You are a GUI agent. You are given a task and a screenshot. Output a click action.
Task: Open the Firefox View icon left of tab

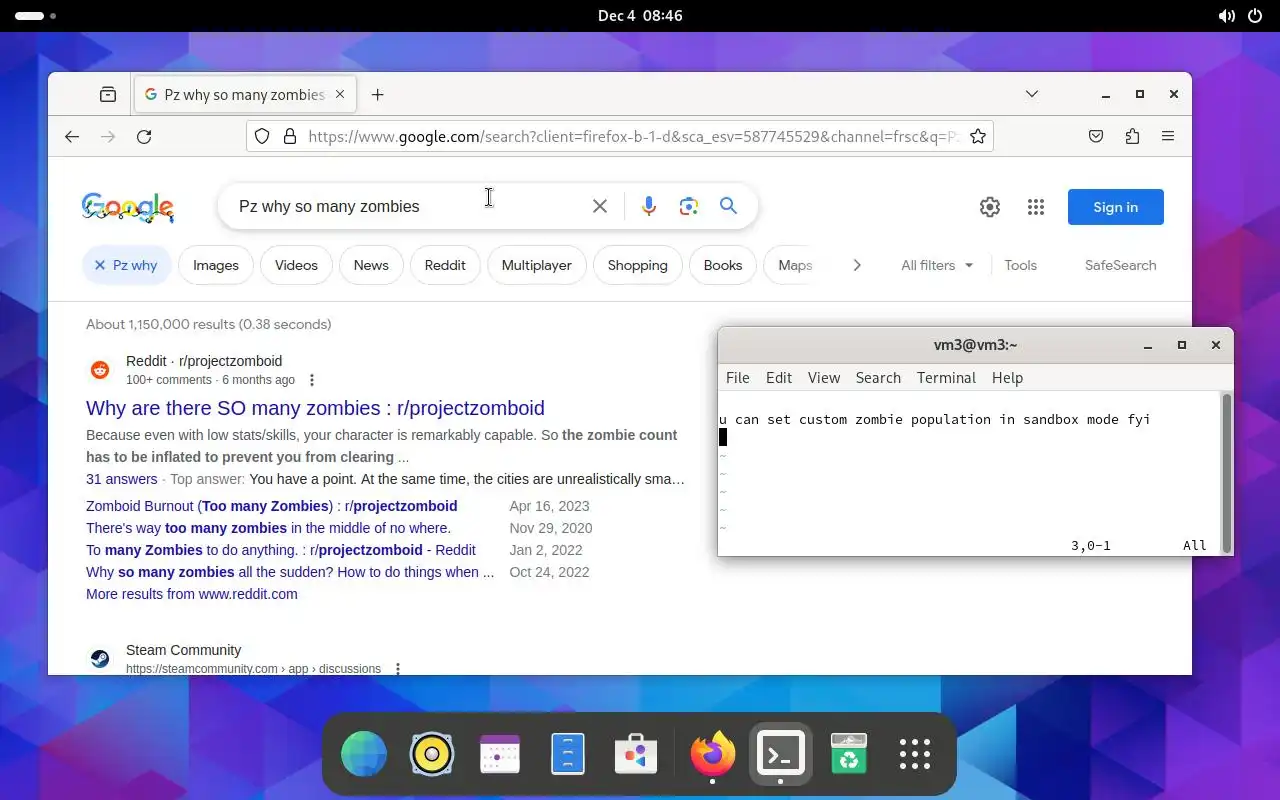click(108, 95)
